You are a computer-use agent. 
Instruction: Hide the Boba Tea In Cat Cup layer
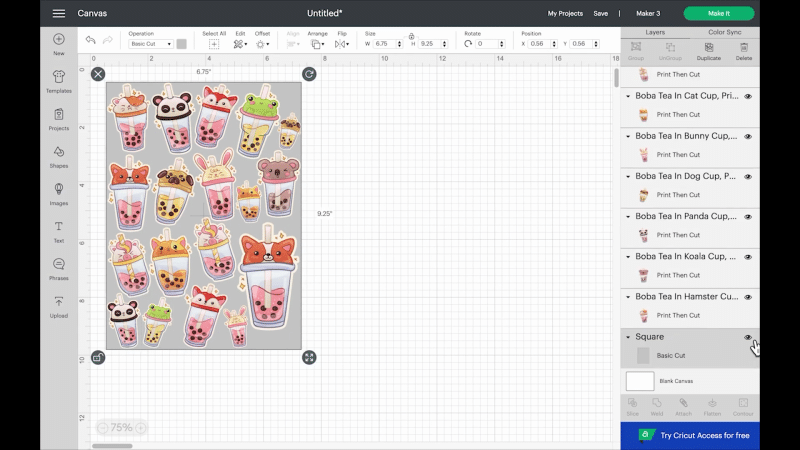pyautogui.click(x=748, y=96)
